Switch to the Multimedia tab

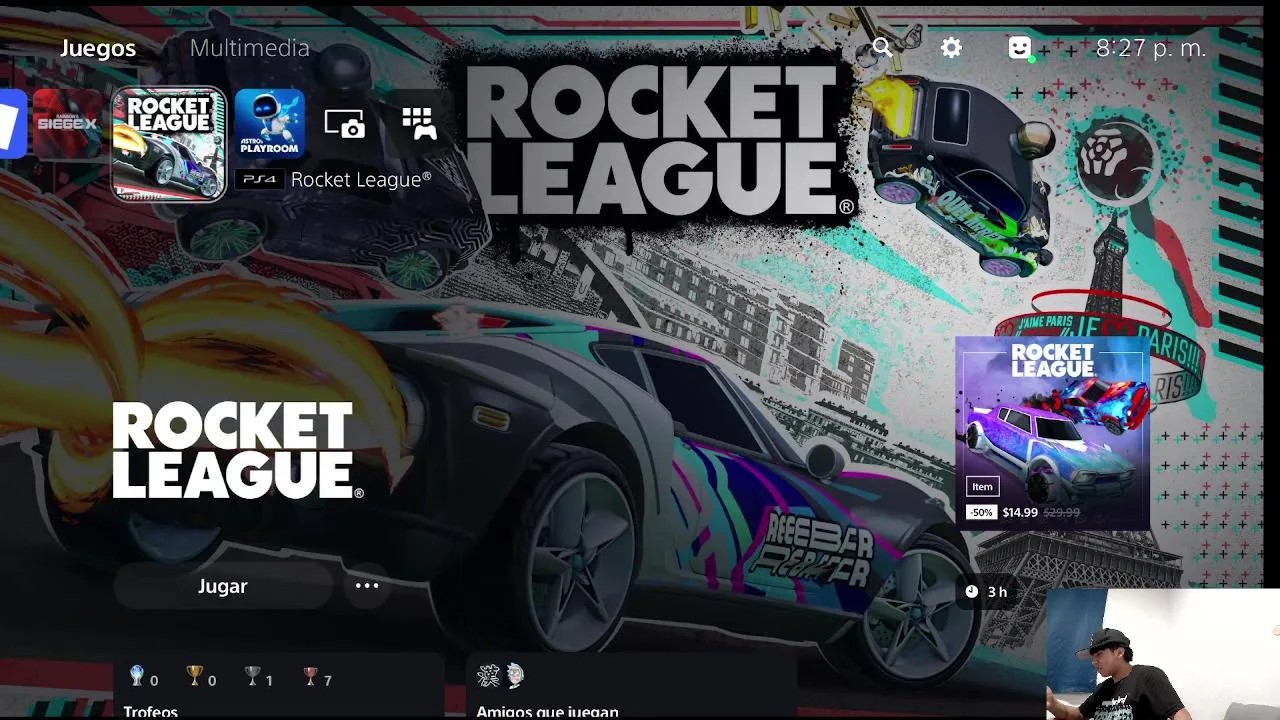pyautogui.click(x=250, y=48)
